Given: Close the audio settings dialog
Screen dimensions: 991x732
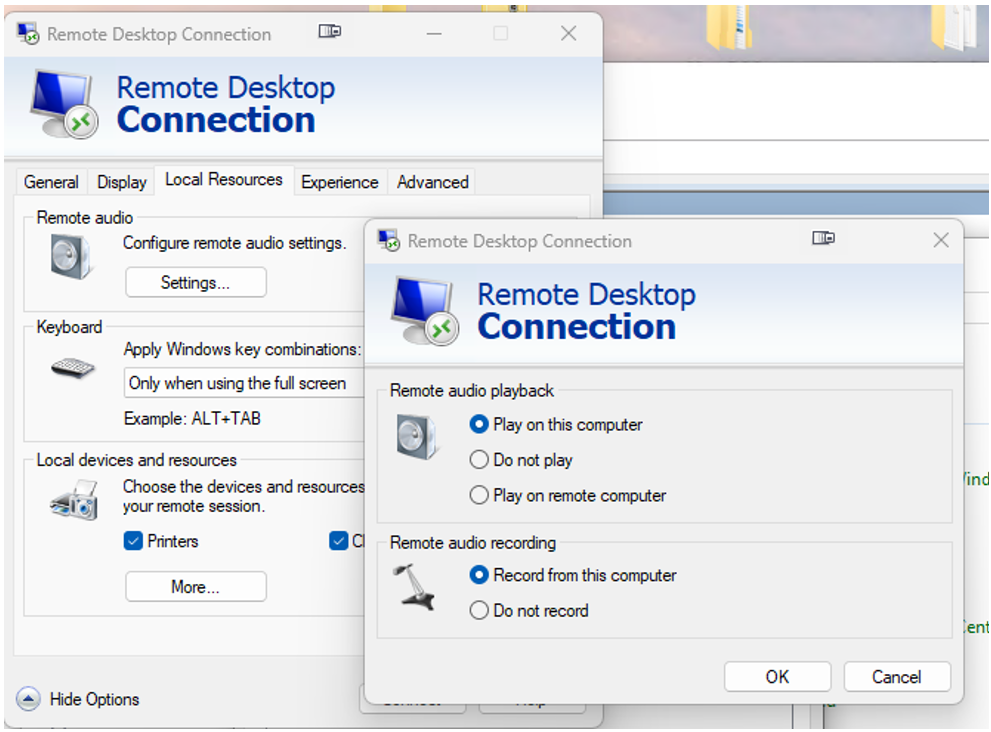Looking at the screenshot, I should [x=941, y=240].
